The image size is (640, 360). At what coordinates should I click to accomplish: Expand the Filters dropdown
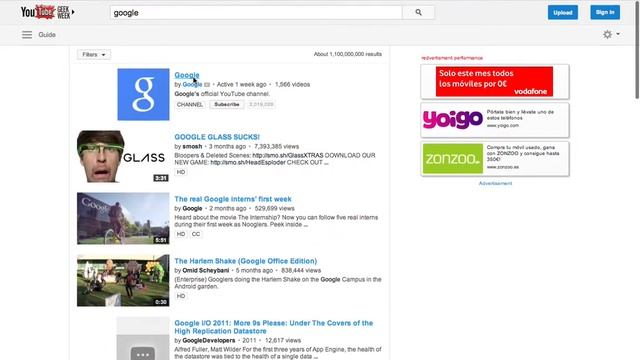click(x=93, y=54)
